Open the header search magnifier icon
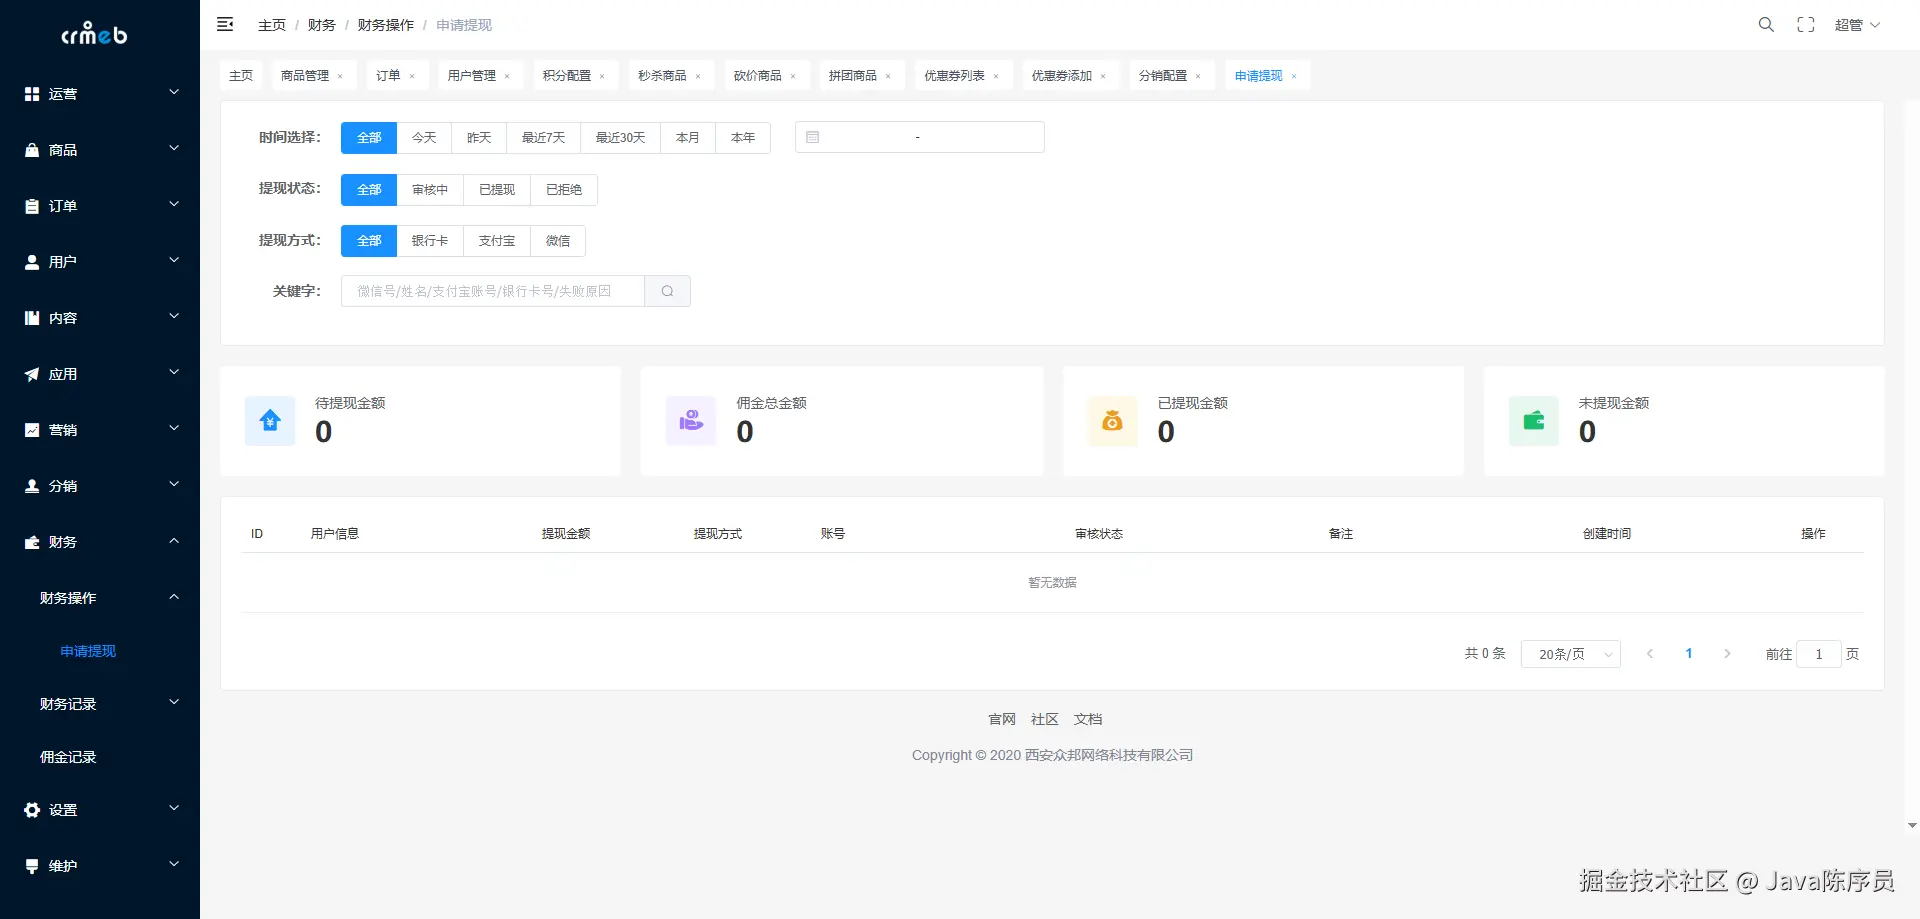 (1766, 24)
